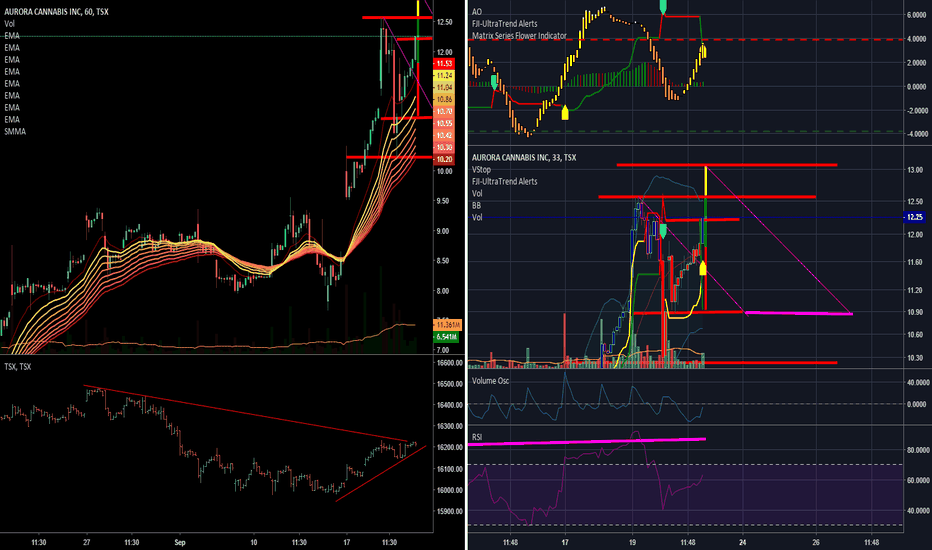This screenshot has height=550, width=932.
Task: Select FJI-UltraTrend Alerts label under VStop
Action: point(505,181)
